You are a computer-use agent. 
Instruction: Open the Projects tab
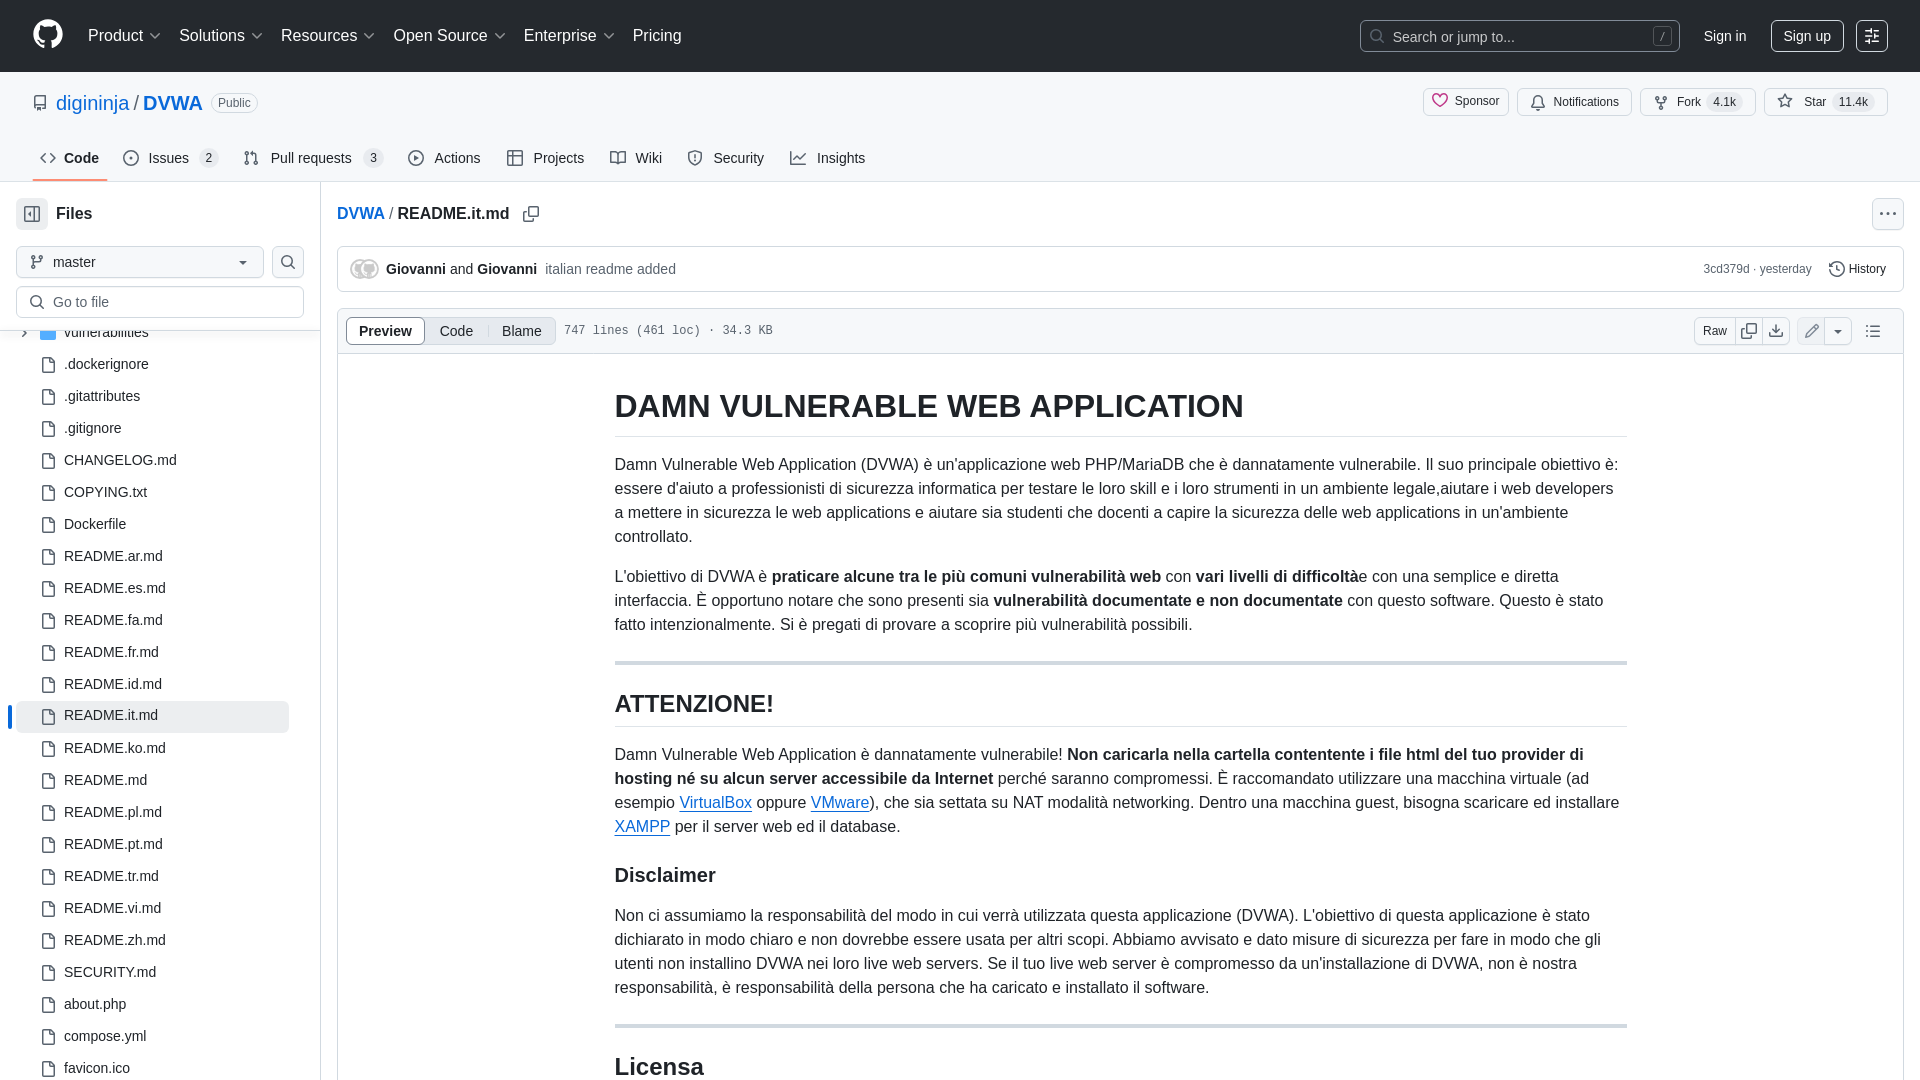(x=545, y=158)
